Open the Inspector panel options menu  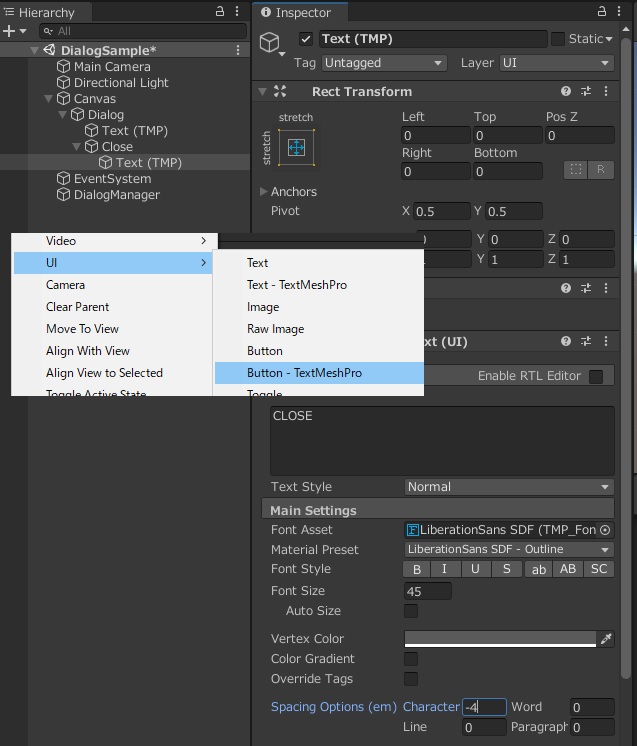click(619, 11)
